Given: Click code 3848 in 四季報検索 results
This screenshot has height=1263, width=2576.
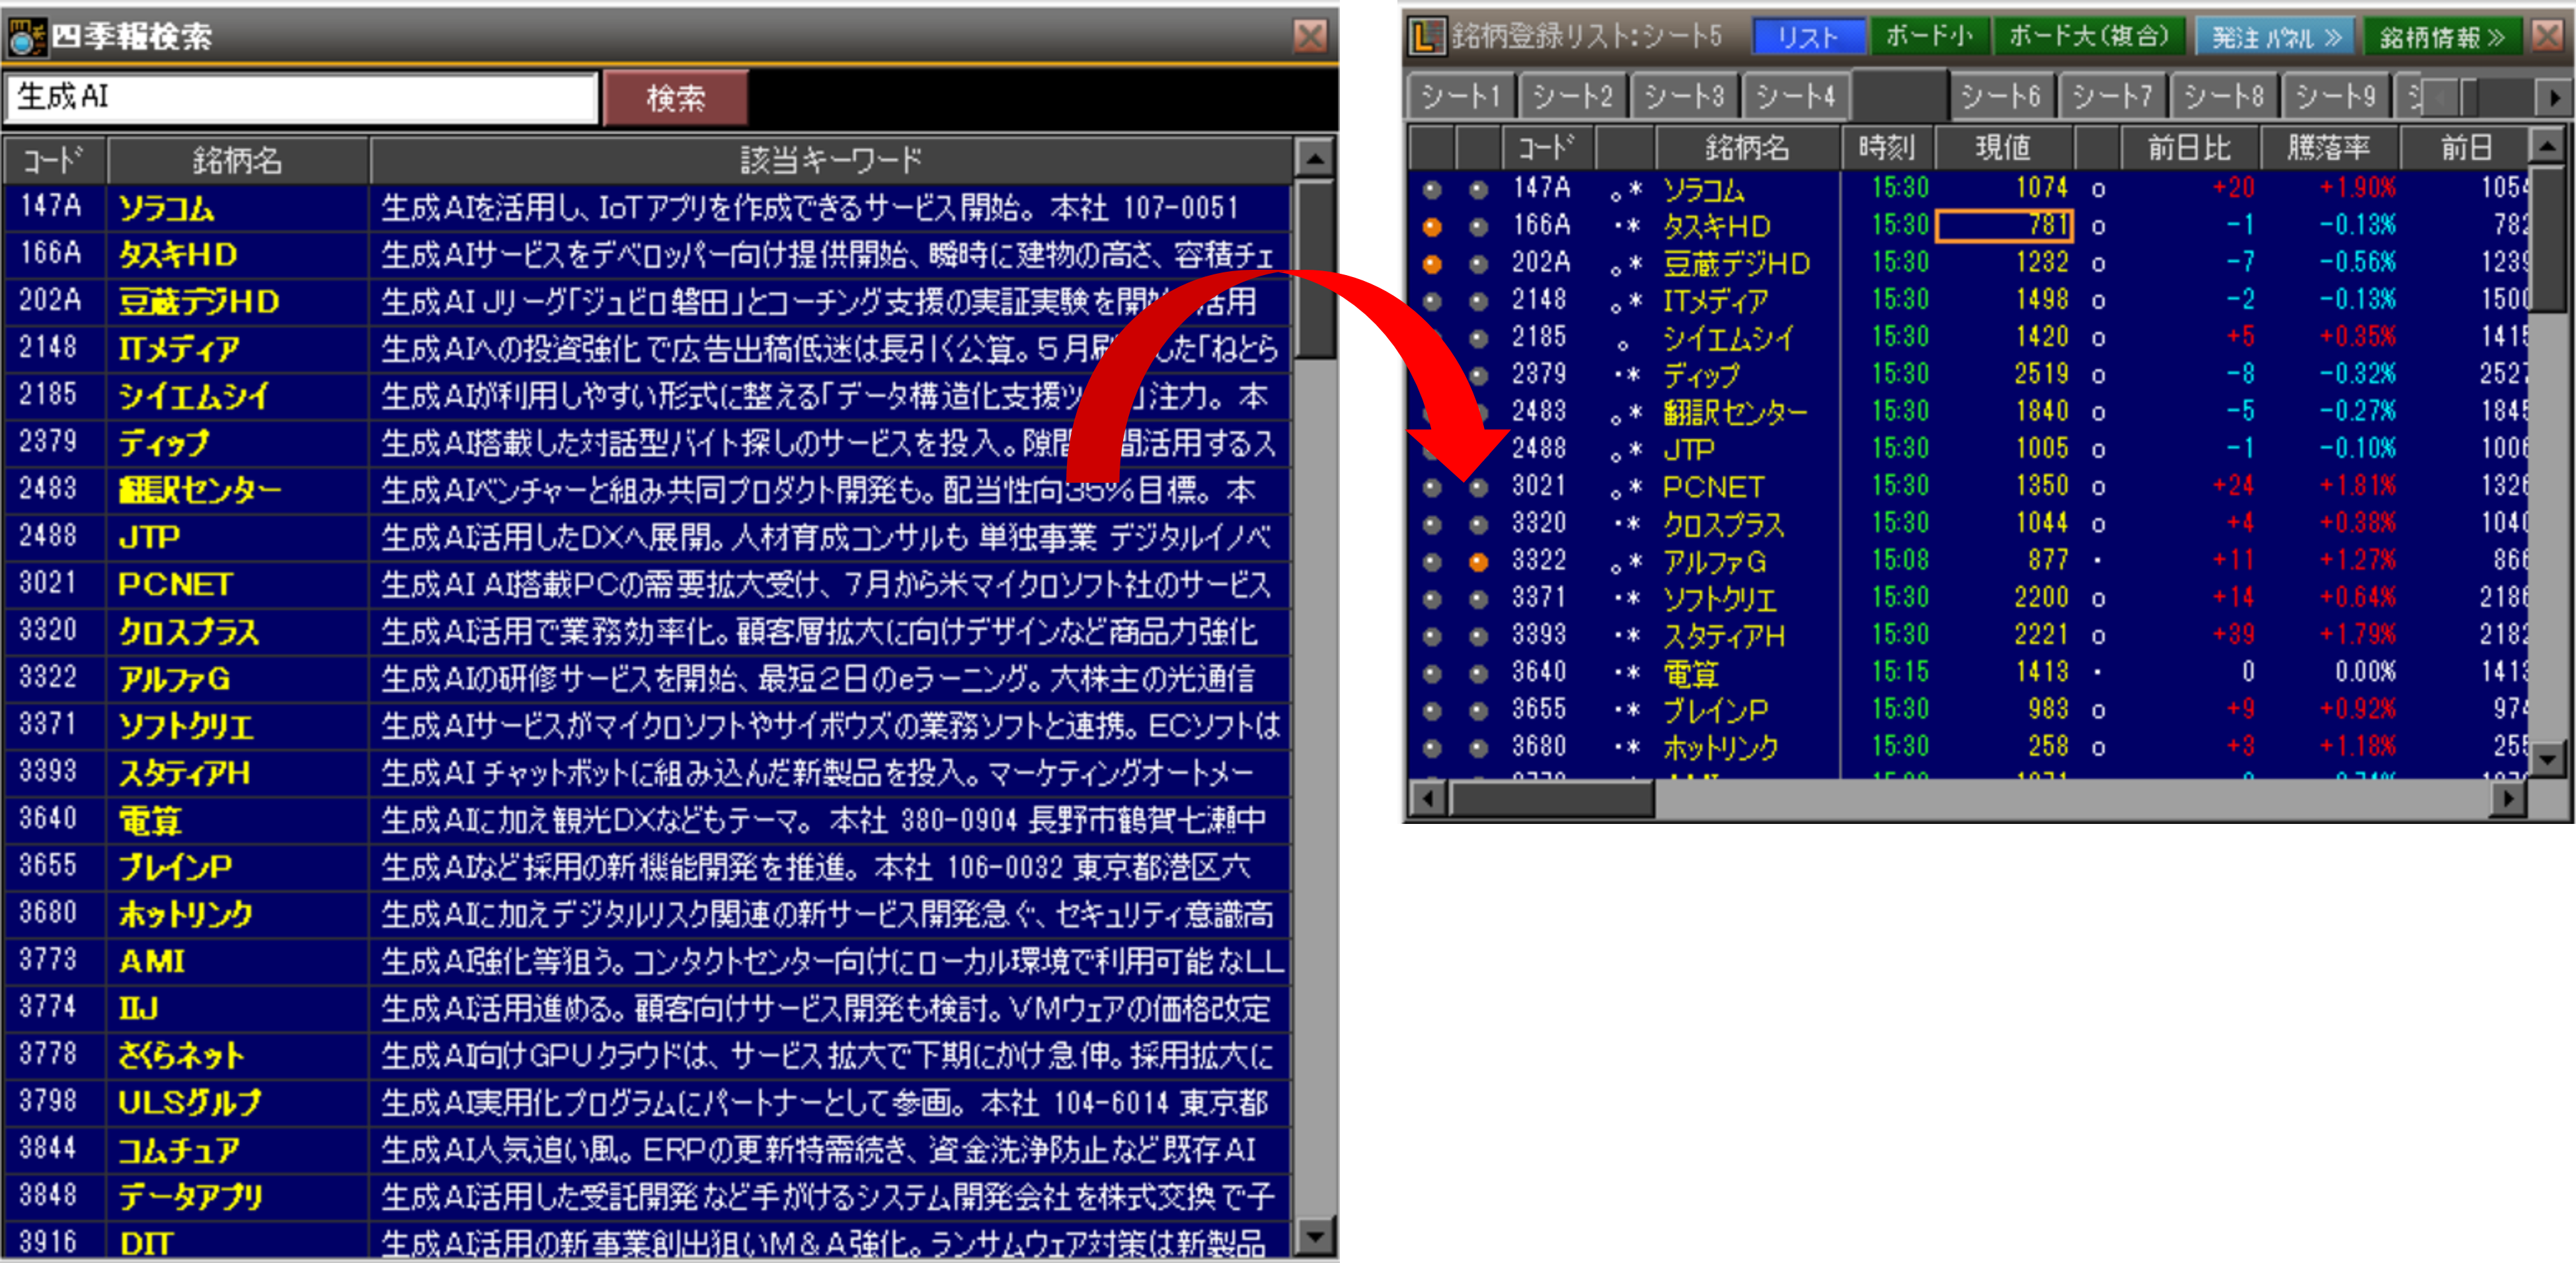Looking at the screenshot, I should (48, 1195).
